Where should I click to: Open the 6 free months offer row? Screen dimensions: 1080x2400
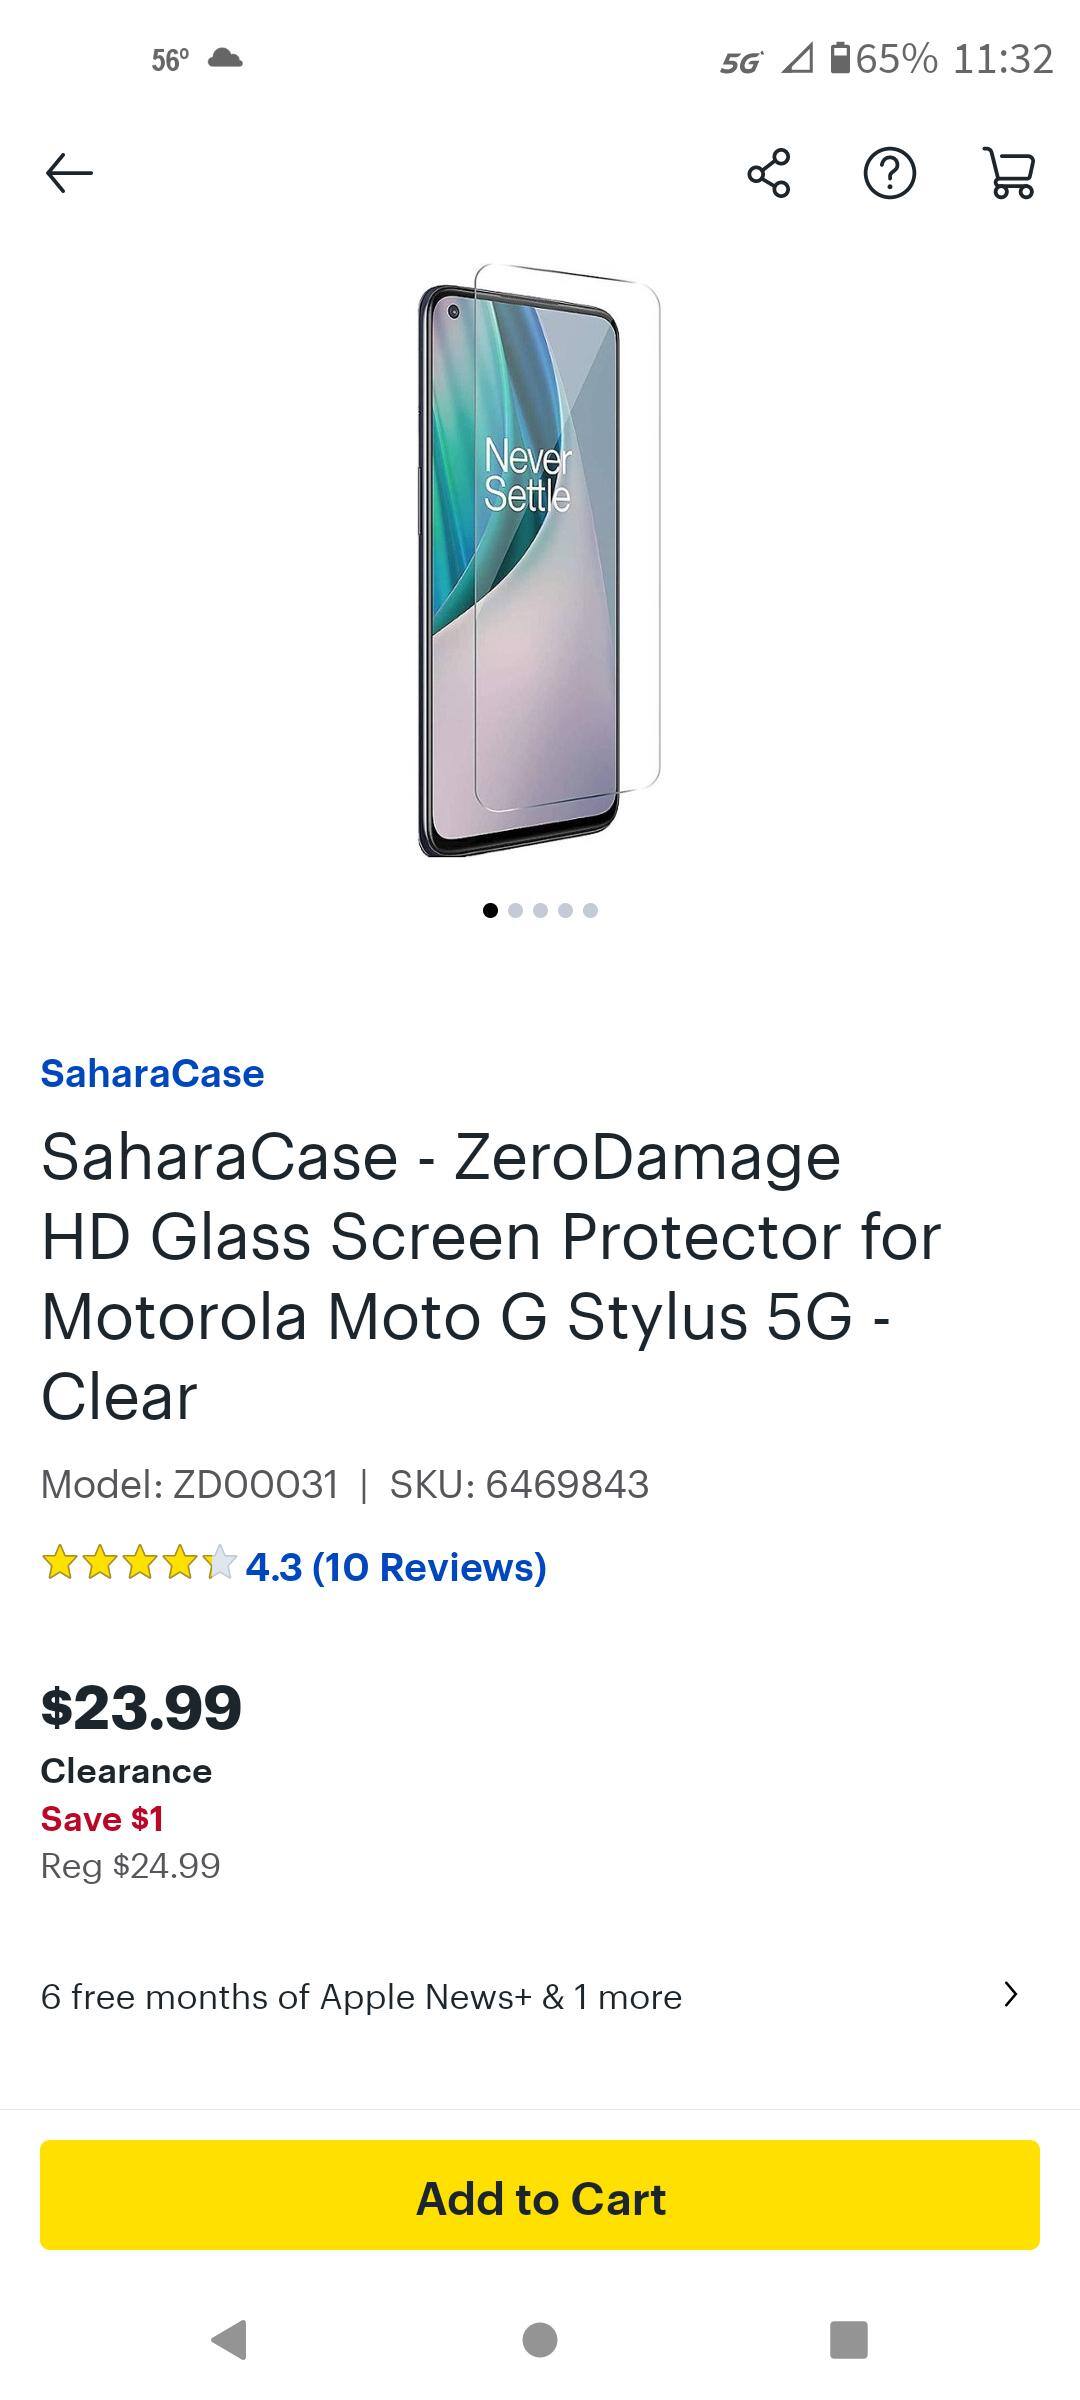click(x=361, y=1996)
